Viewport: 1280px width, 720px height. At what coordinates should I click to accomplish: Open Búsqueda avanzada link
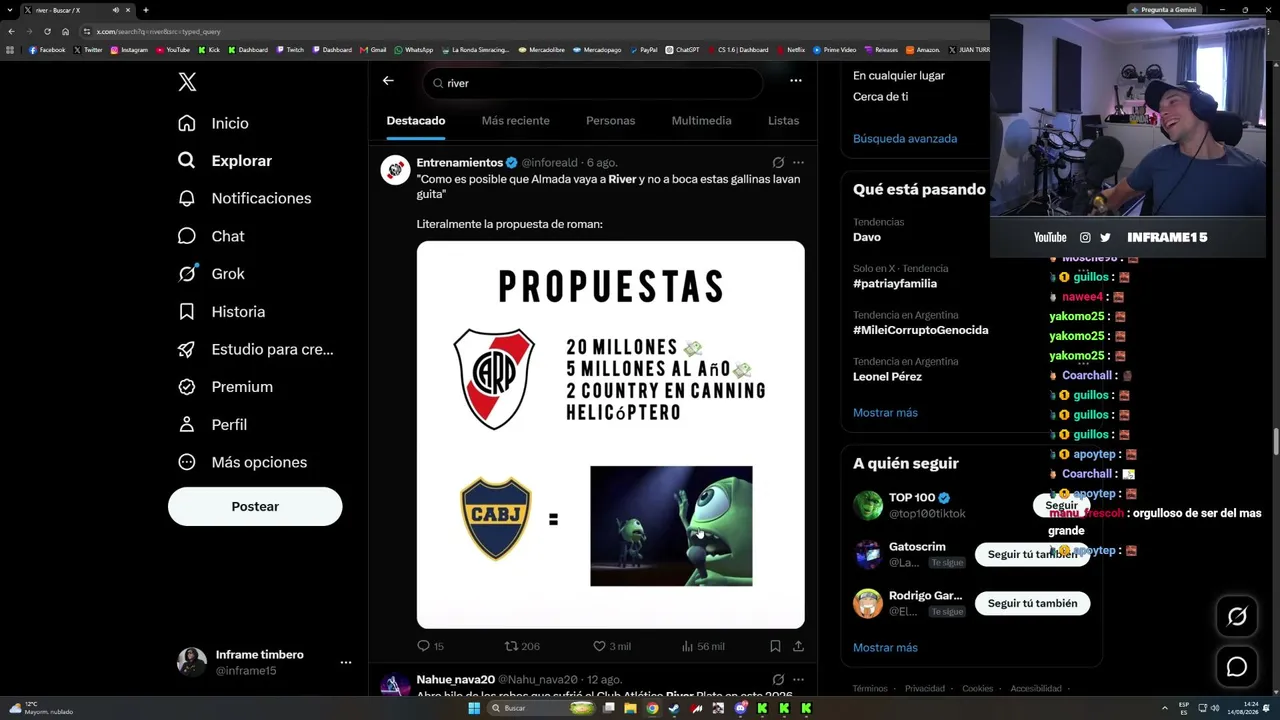pyautogui.click(x=905, y=139)
